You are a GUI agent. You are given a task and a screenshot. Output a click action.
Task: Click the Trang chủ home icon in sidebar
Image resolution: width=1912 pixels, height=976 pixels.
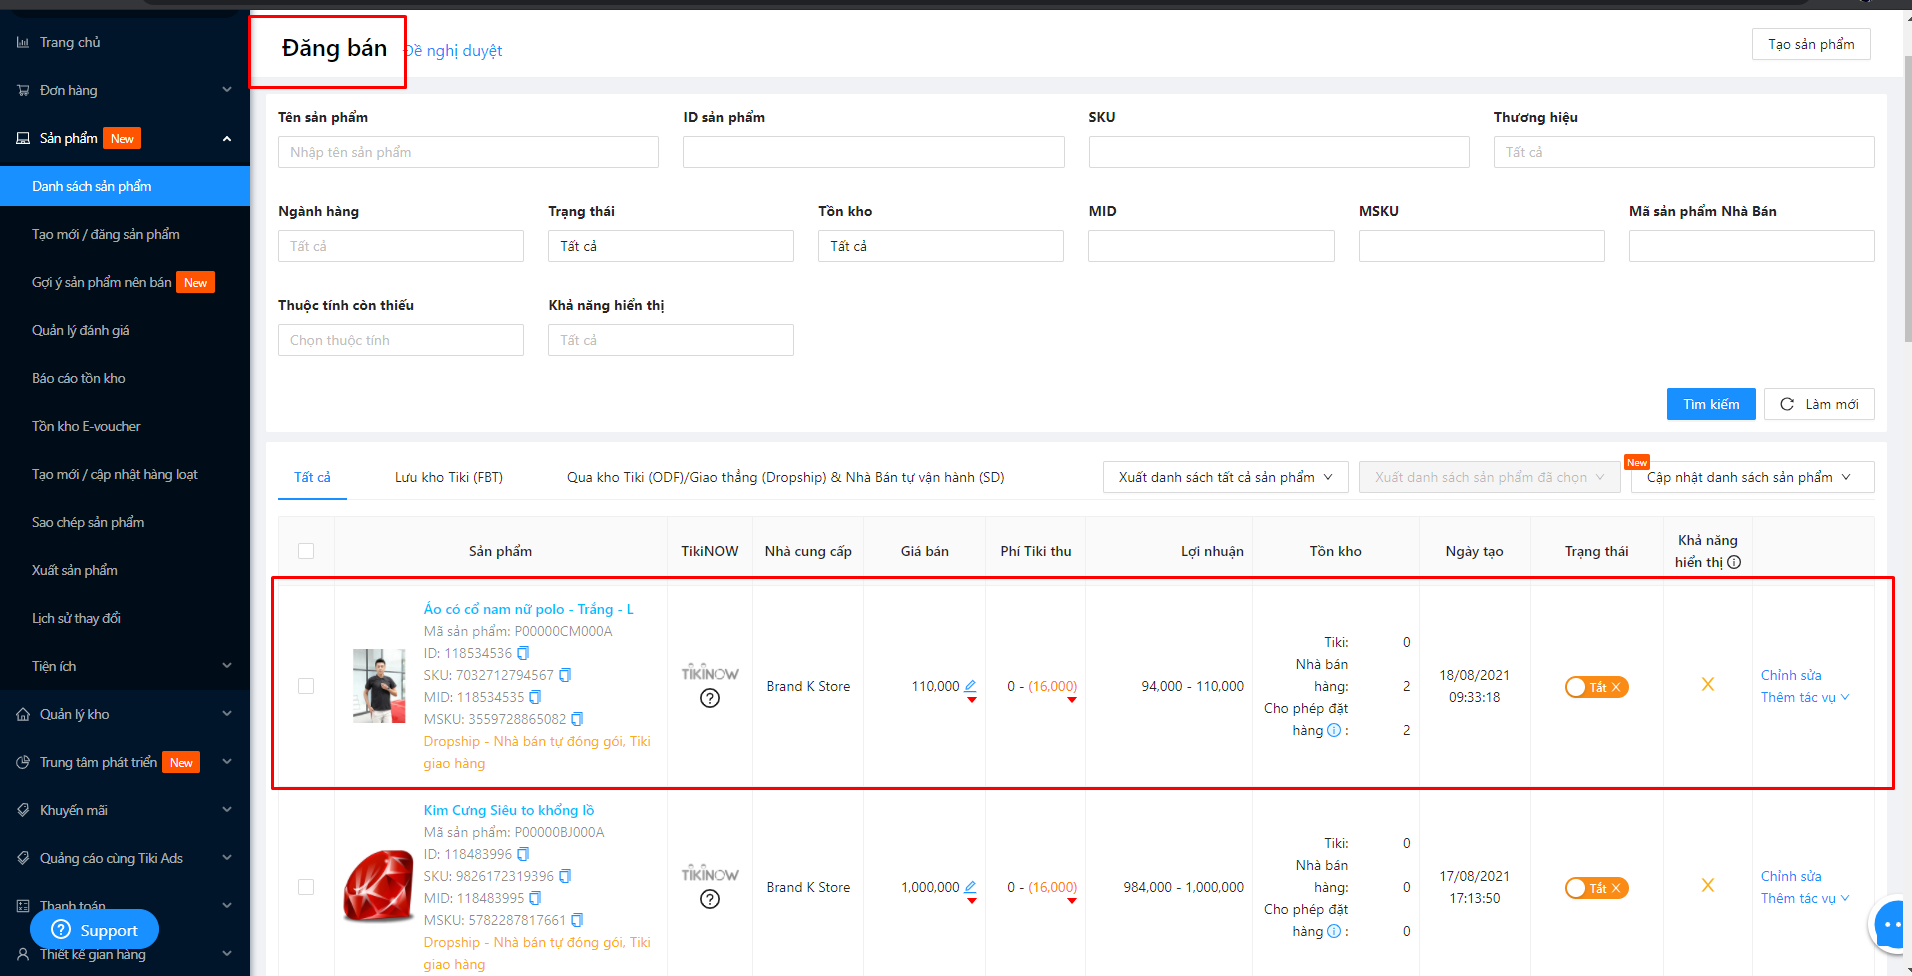point(23,42)
